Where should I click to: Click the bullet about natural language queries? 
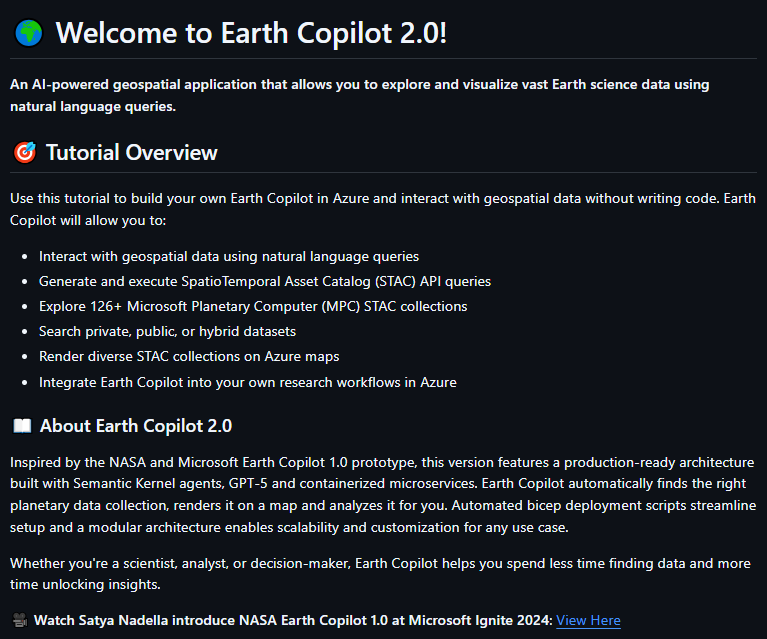pos(228,257)
